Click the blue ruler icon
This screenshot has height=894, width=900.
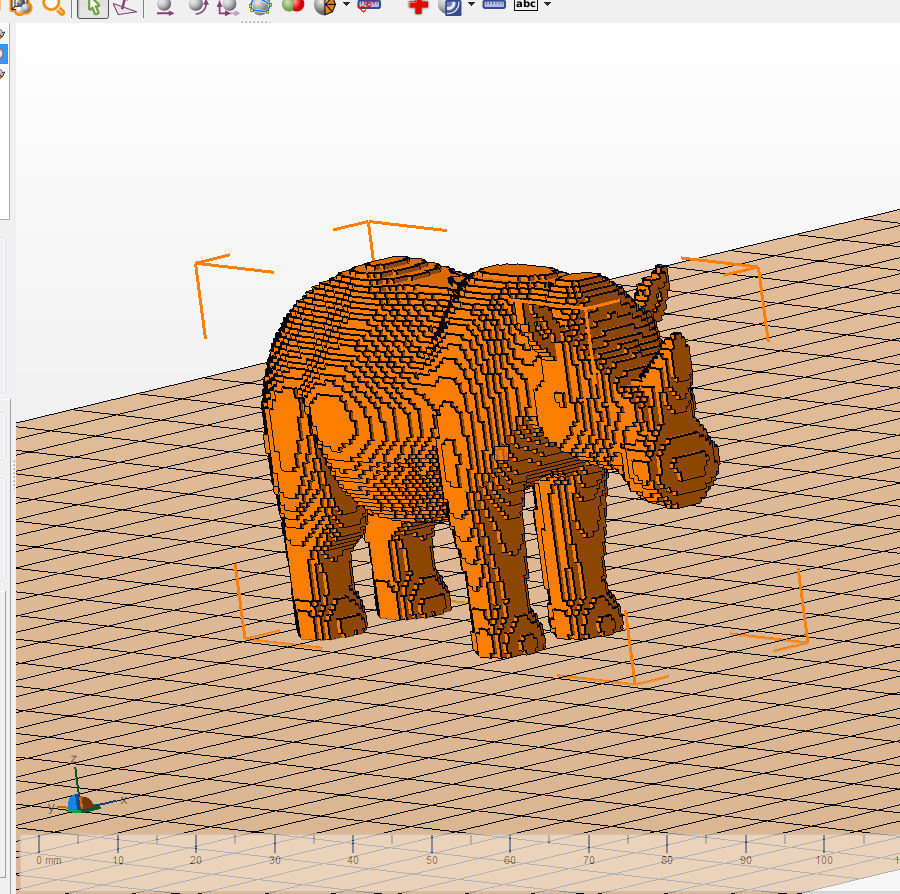(x=494, y=5)
